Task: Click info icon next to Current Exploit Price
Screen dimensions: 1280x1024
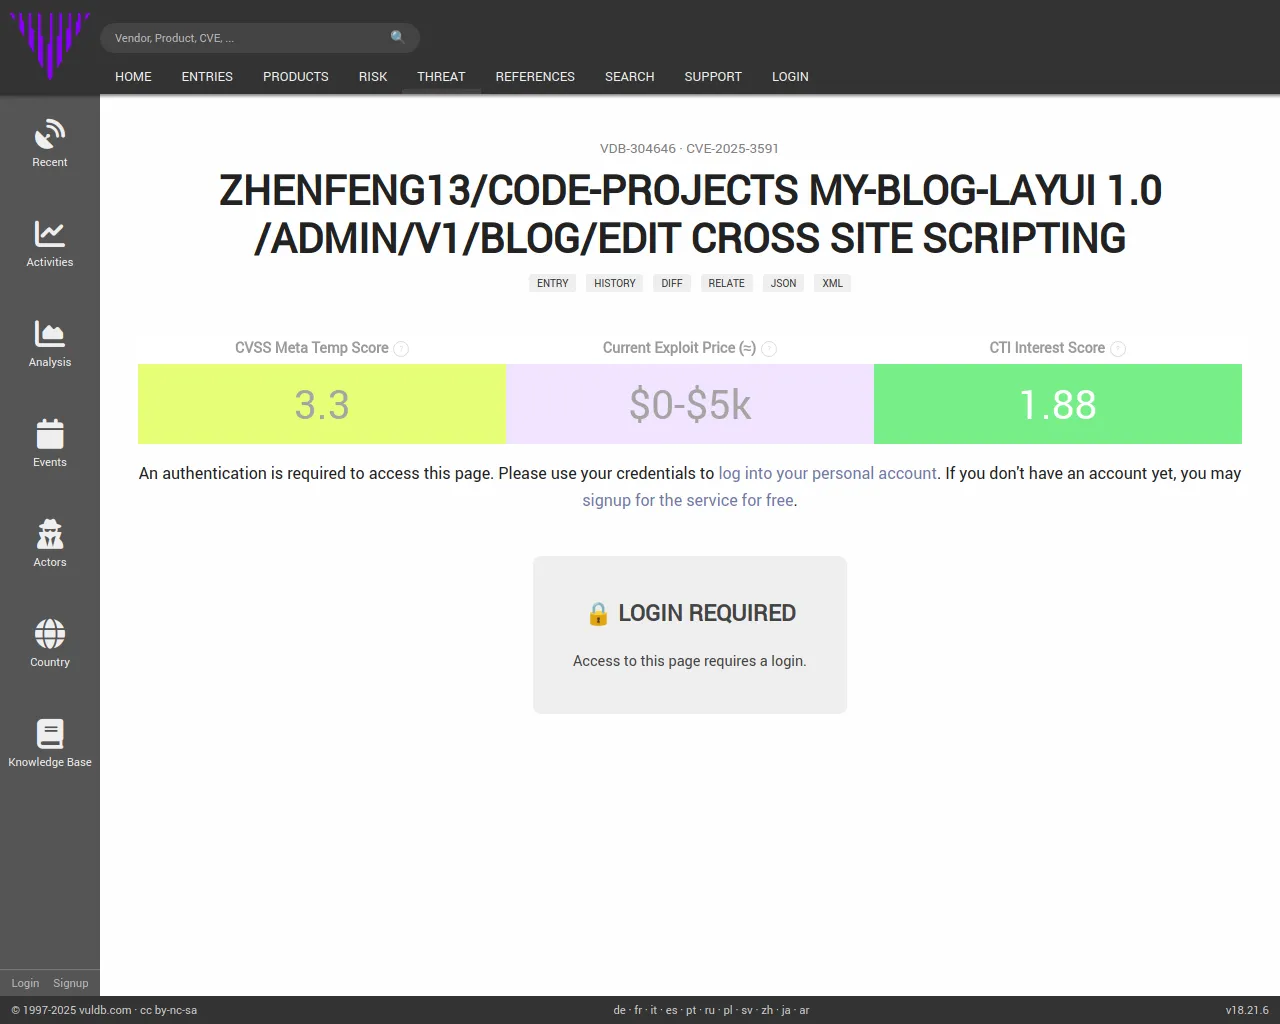Action: click(769, 349)
